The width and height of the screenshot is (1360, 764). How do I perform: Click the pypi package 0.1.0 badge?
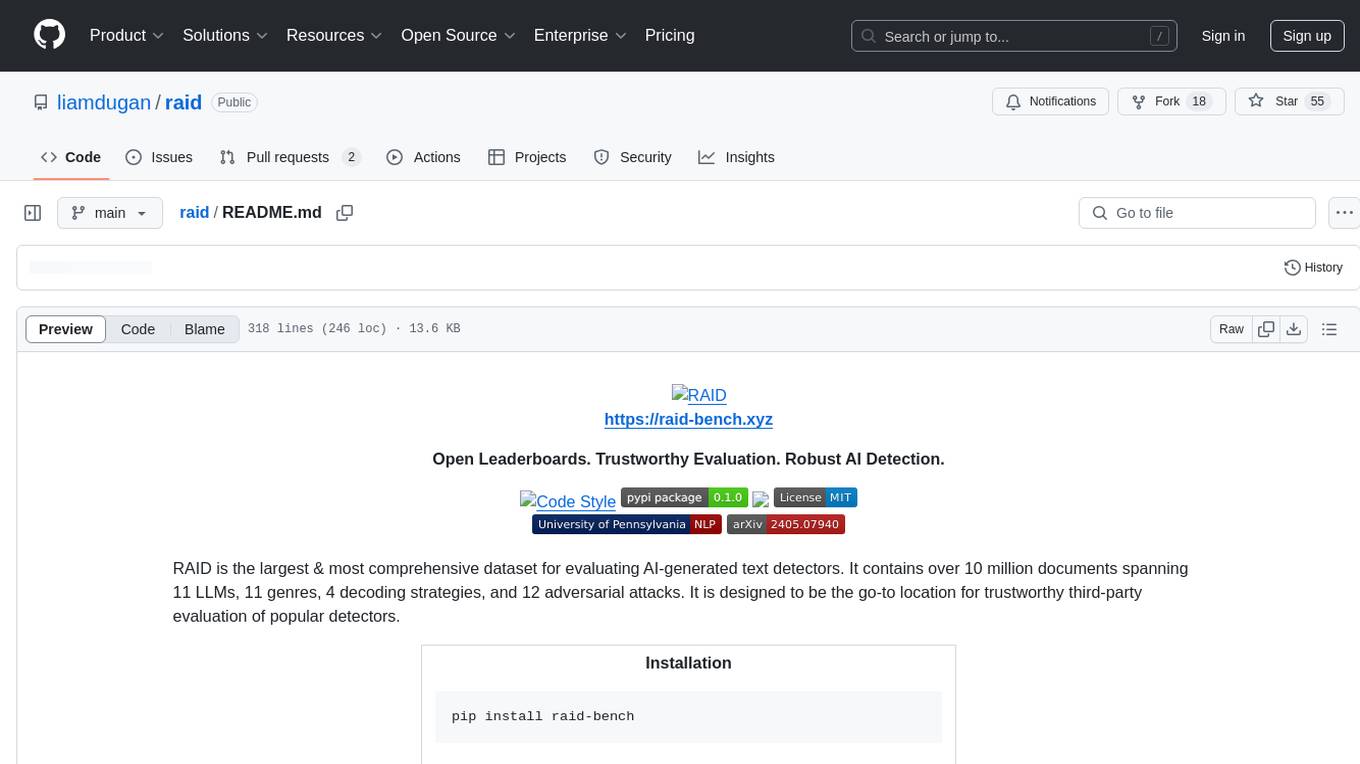[684, 497]
